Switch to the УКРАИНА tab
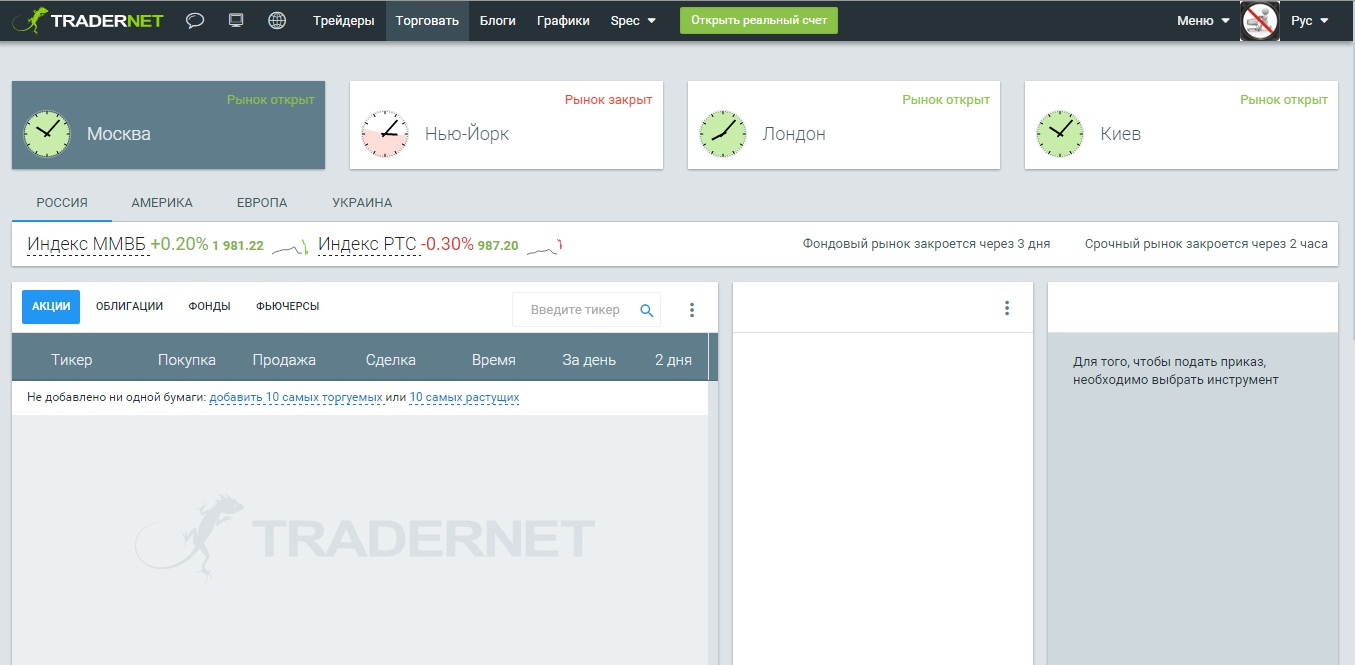1355x665 pixels. point(362,202)
